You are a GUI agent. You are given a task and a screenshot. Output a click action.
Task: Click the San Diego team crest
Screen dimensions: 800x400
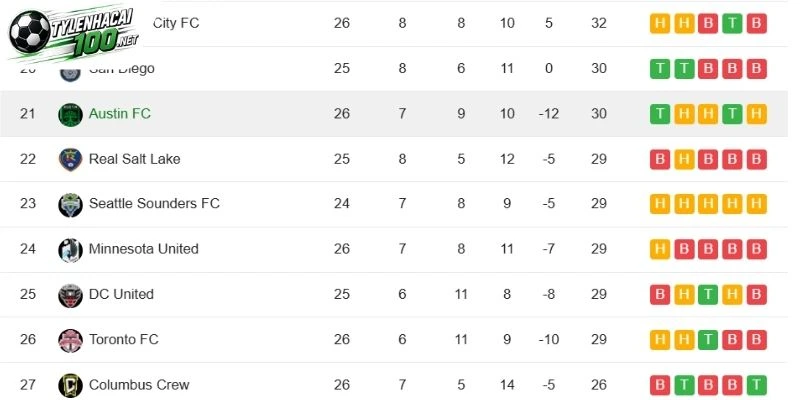(70, 73)
